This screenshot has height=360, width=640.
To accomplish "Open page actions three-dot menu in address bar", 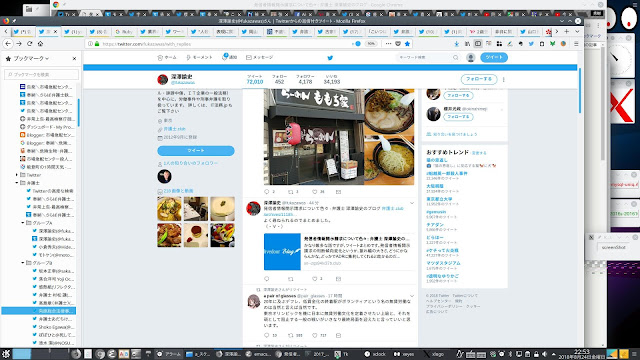I will (388, 44).
